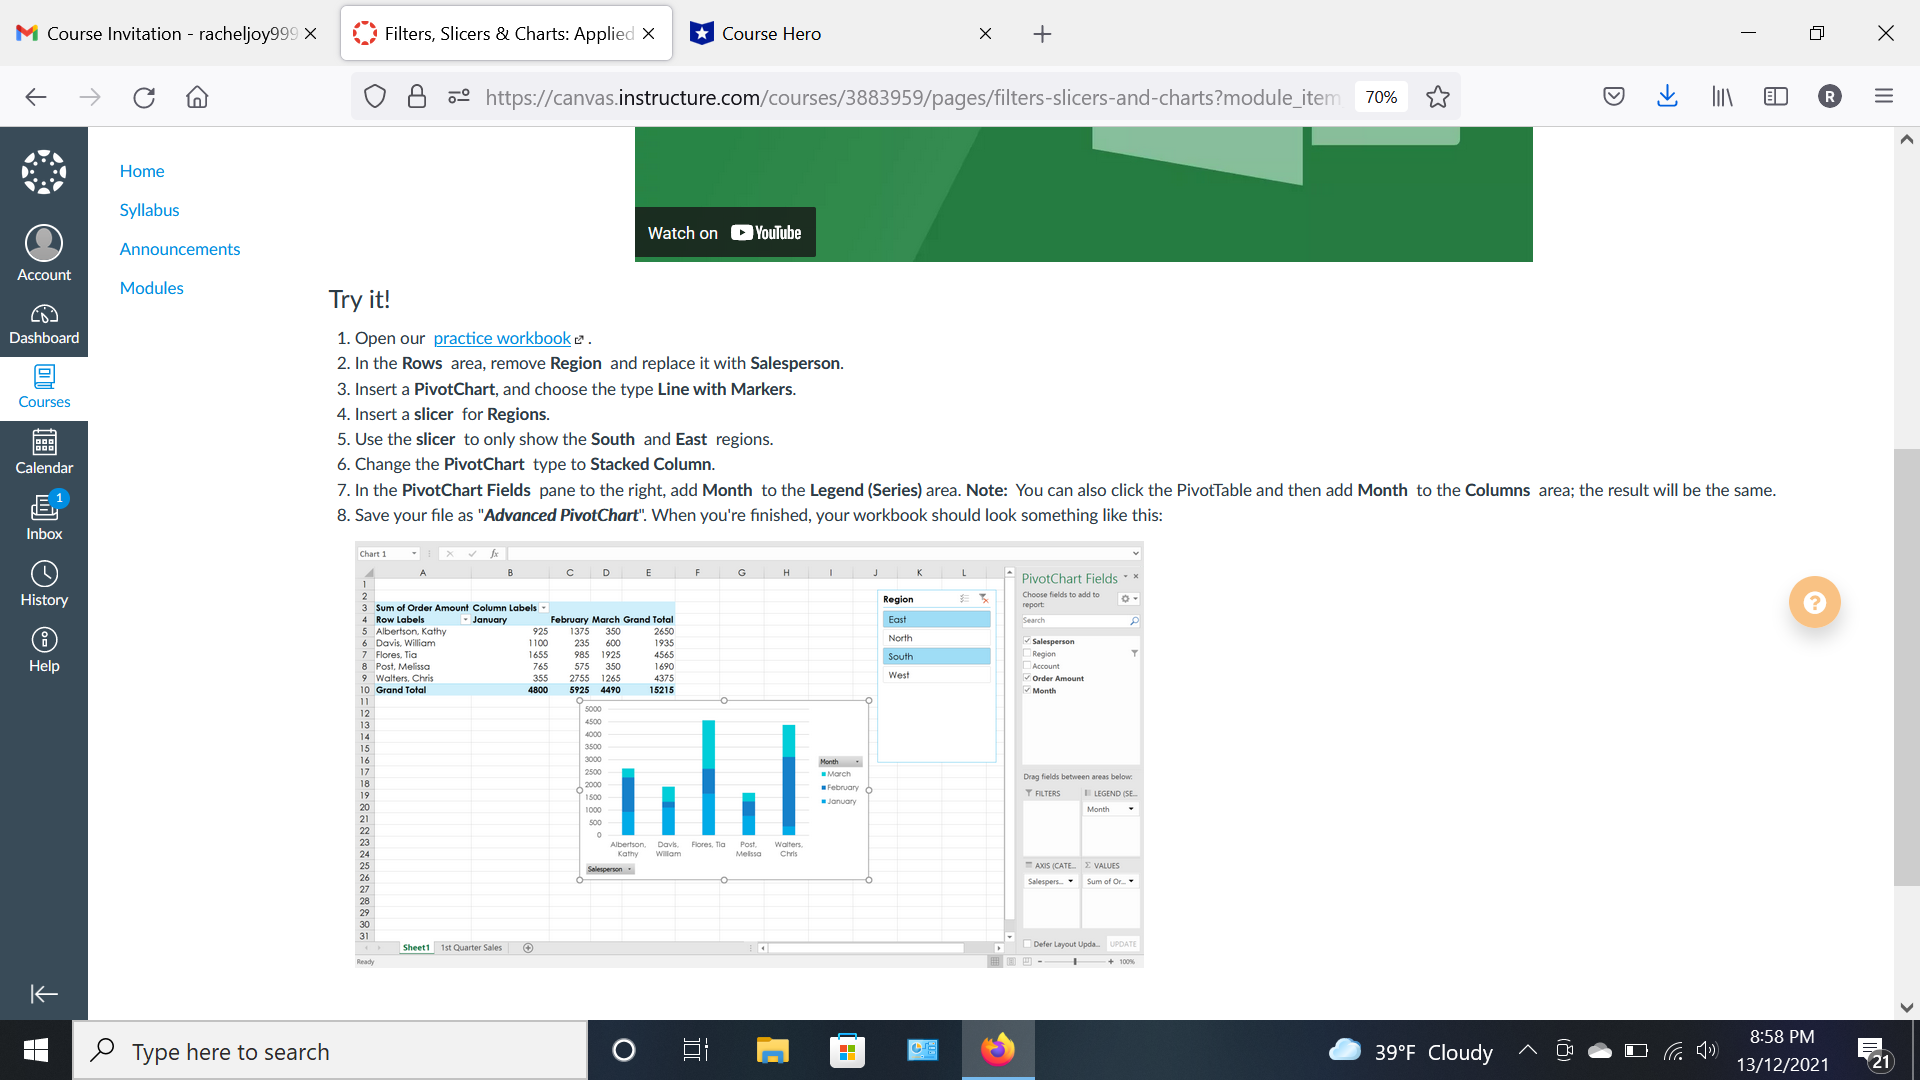Uncheck the Salesperson field checkbox
The width and height of the screenshot is (1920, 1080).
tap(1027, 641)
